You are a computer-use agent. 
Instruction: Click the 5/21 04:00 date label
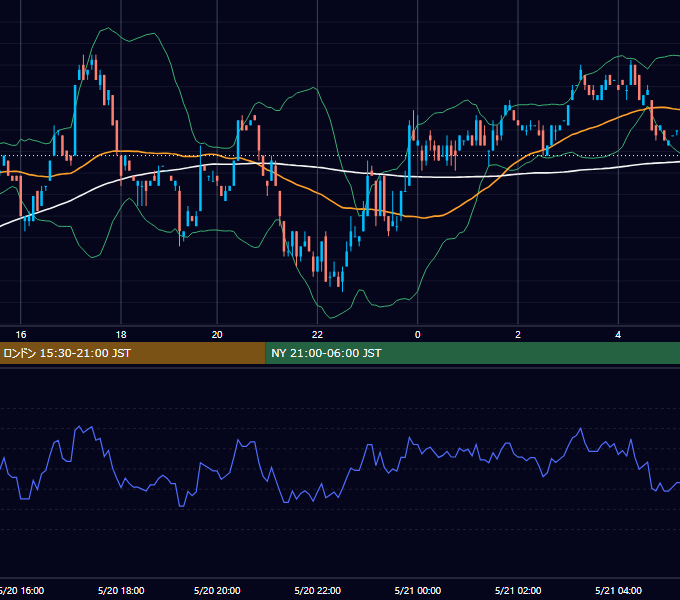click(618, 590)
